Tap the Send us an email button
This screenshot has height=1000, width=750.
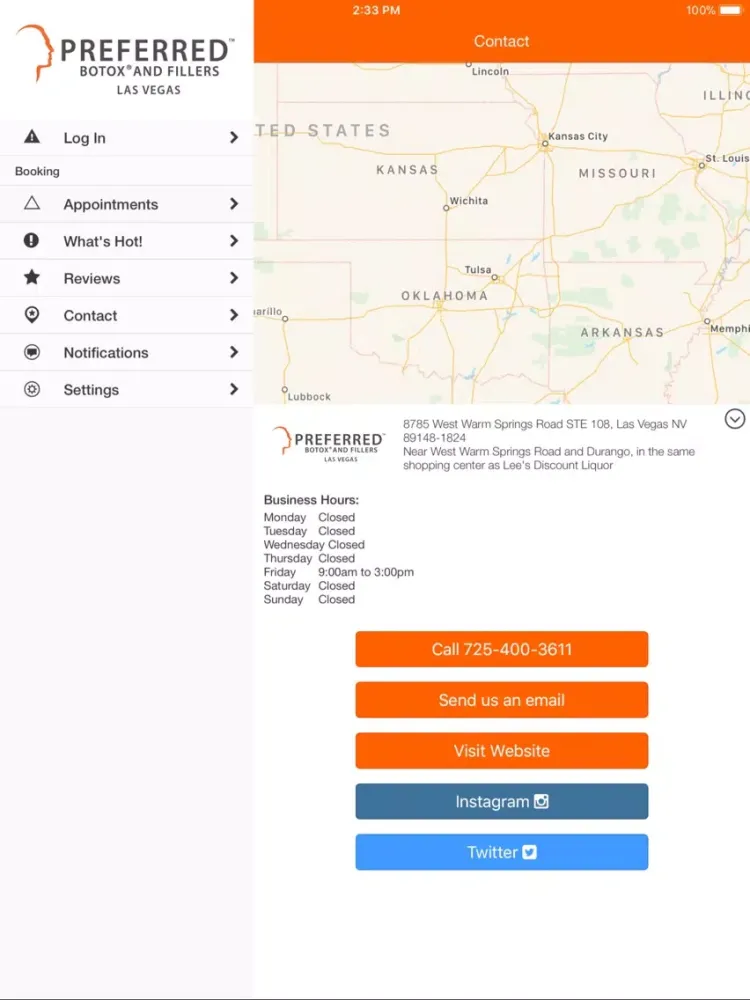[x=502, y=700]
